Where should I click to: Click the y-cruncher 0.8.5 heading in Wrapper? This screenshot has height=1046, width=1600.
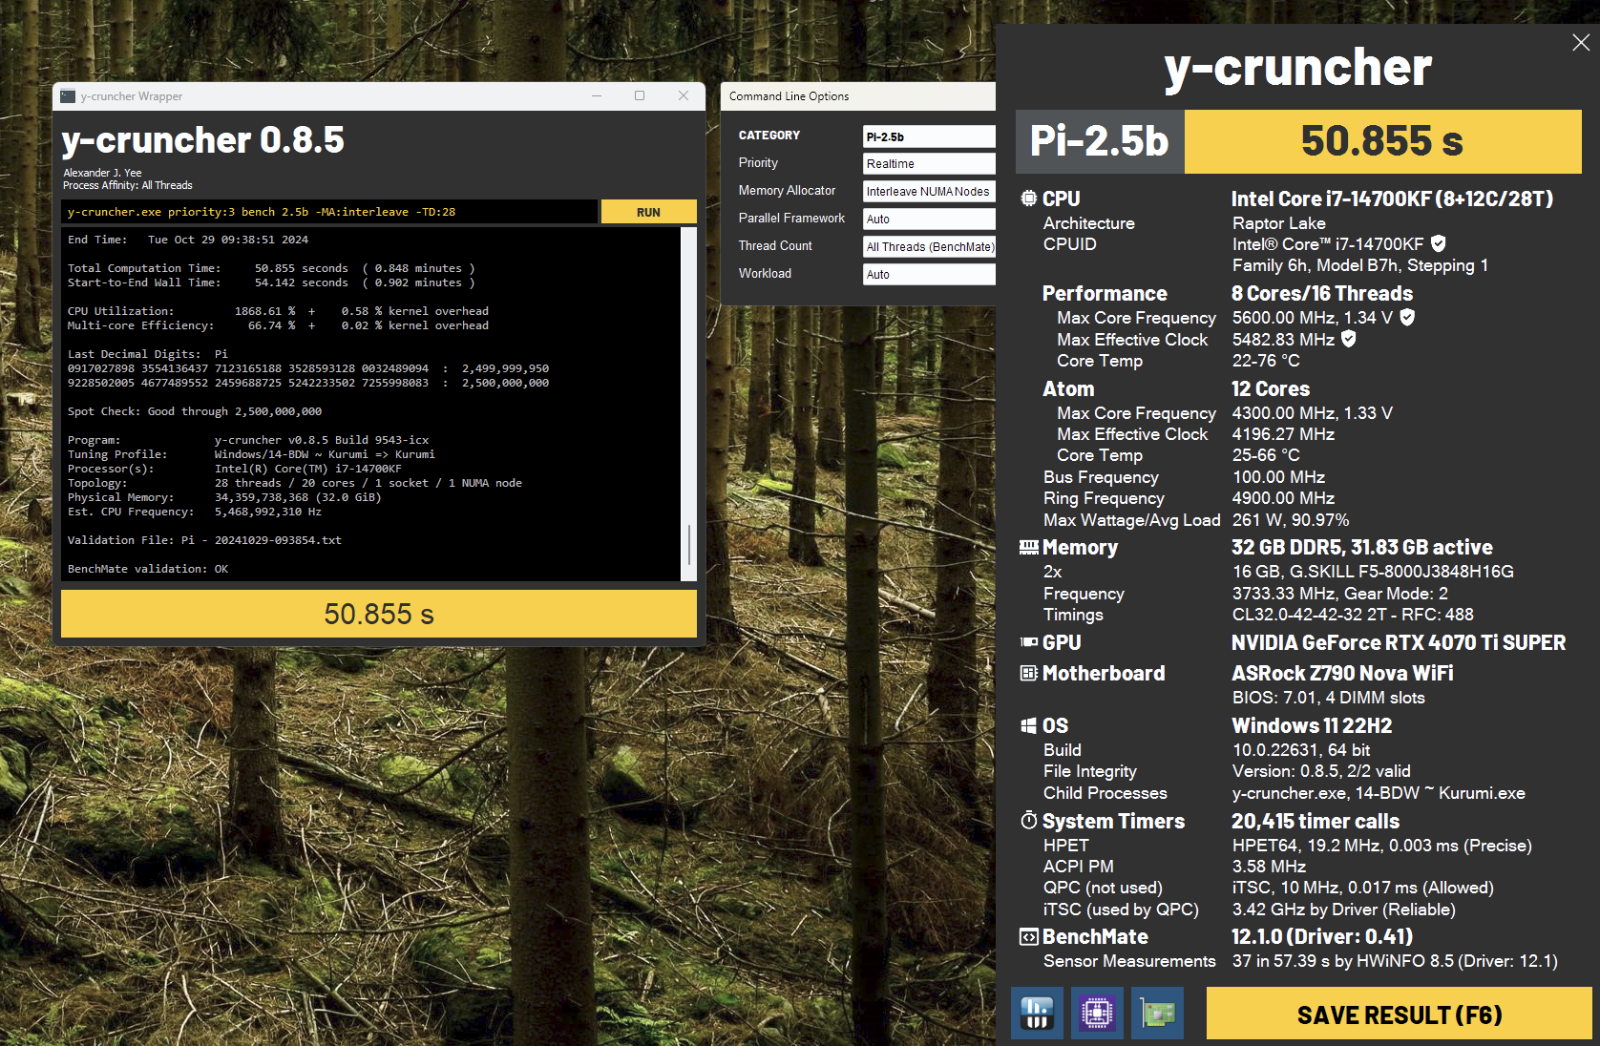[203, 140]
